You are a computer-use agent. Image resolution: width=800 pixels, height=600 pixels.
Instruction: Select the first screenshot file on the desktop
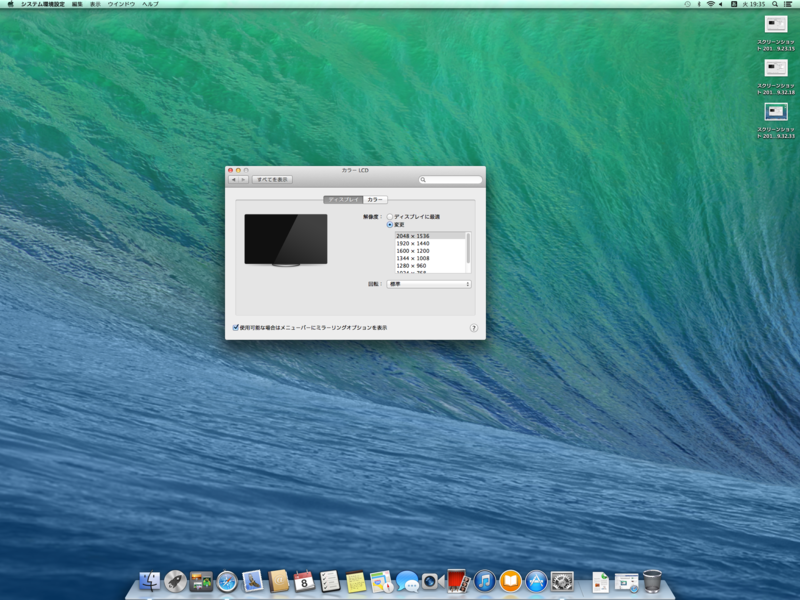[776, 34]
